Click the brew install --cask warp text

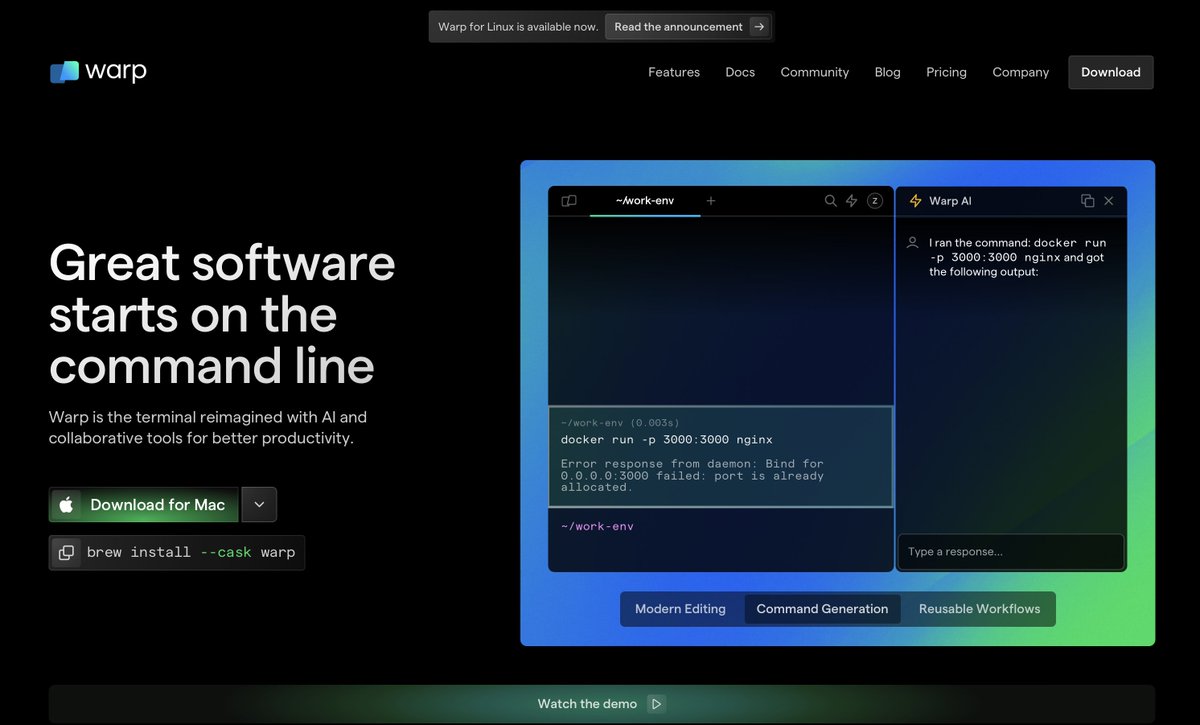pos(191,552)
